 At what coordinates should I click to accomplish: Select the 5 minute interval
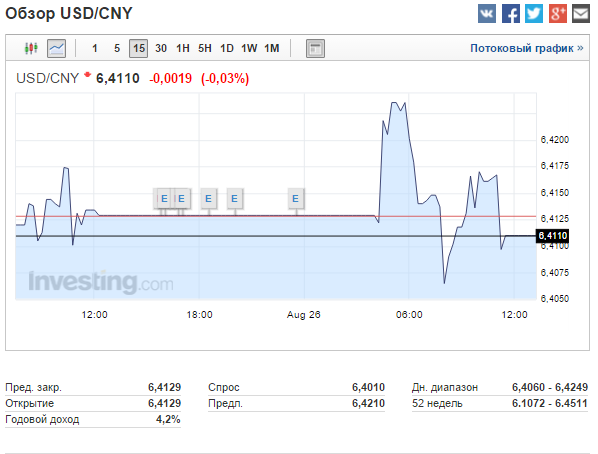pyautogui.click(x=117, y=48)
